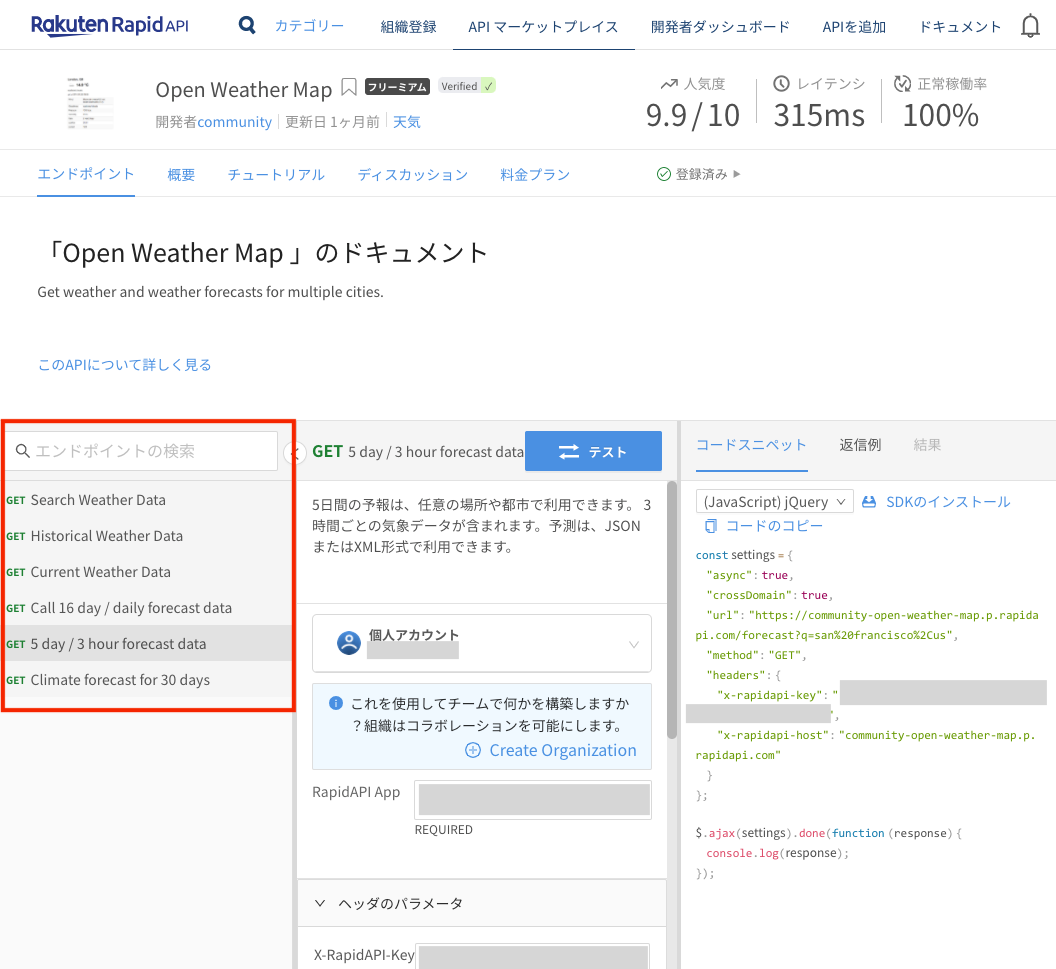Click the blue テスト button
Viewport: 1056px width, 969px height.
[593, 451]
